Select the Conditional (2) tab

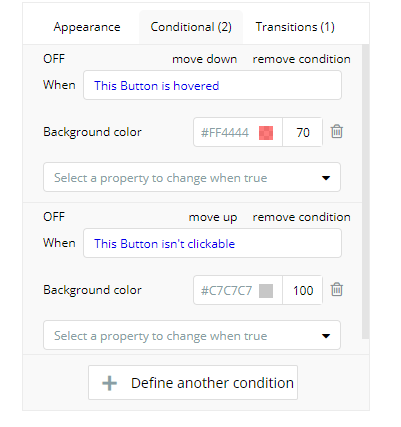point(191,27)
